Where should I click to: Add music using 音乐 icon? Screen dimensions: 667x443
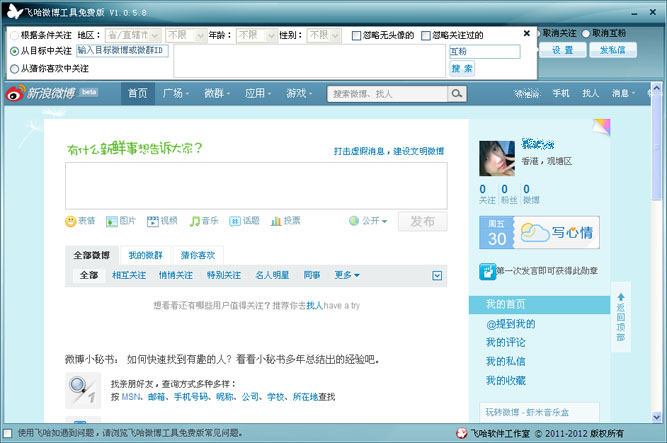(194, 221)
